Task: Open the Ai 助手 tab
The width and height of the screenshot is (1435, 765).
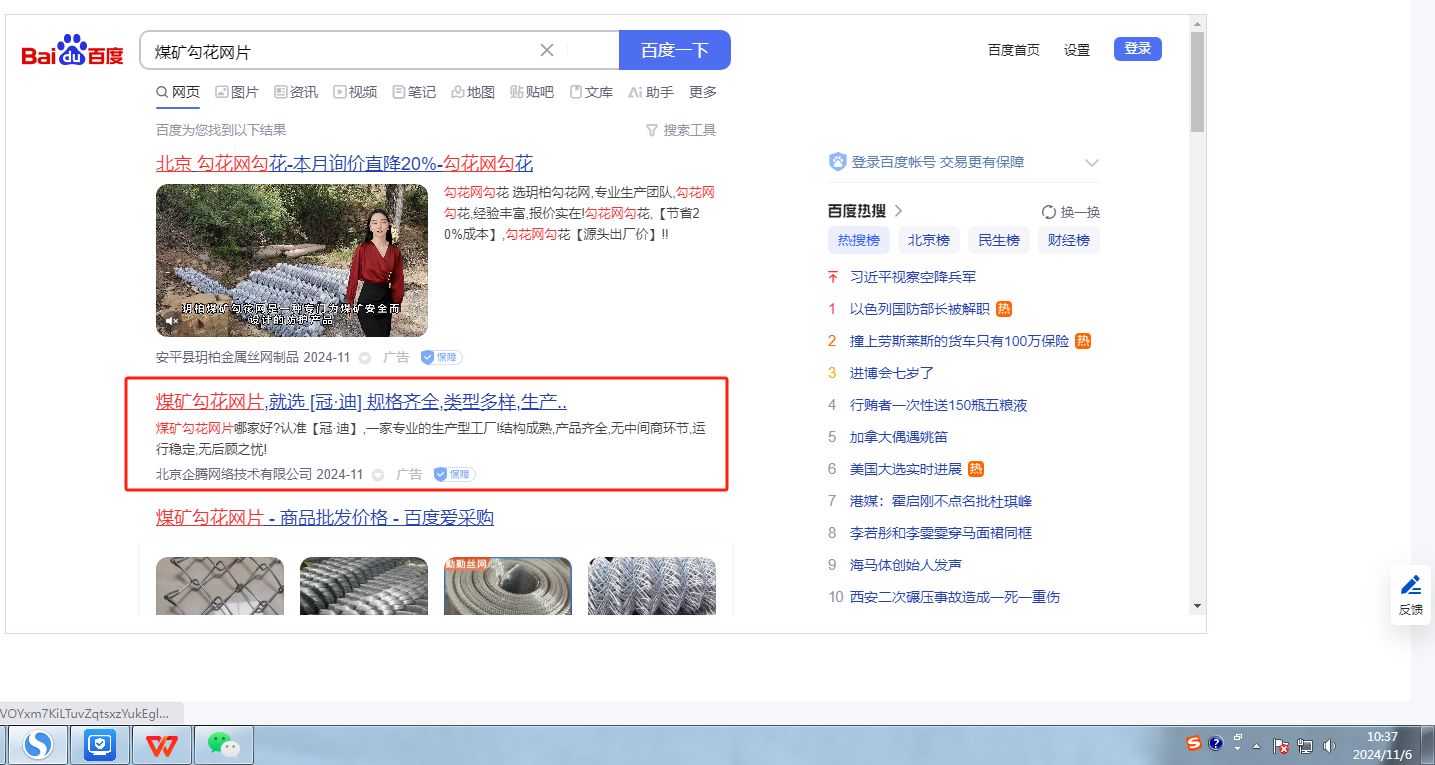Action: tap(651, 92)
